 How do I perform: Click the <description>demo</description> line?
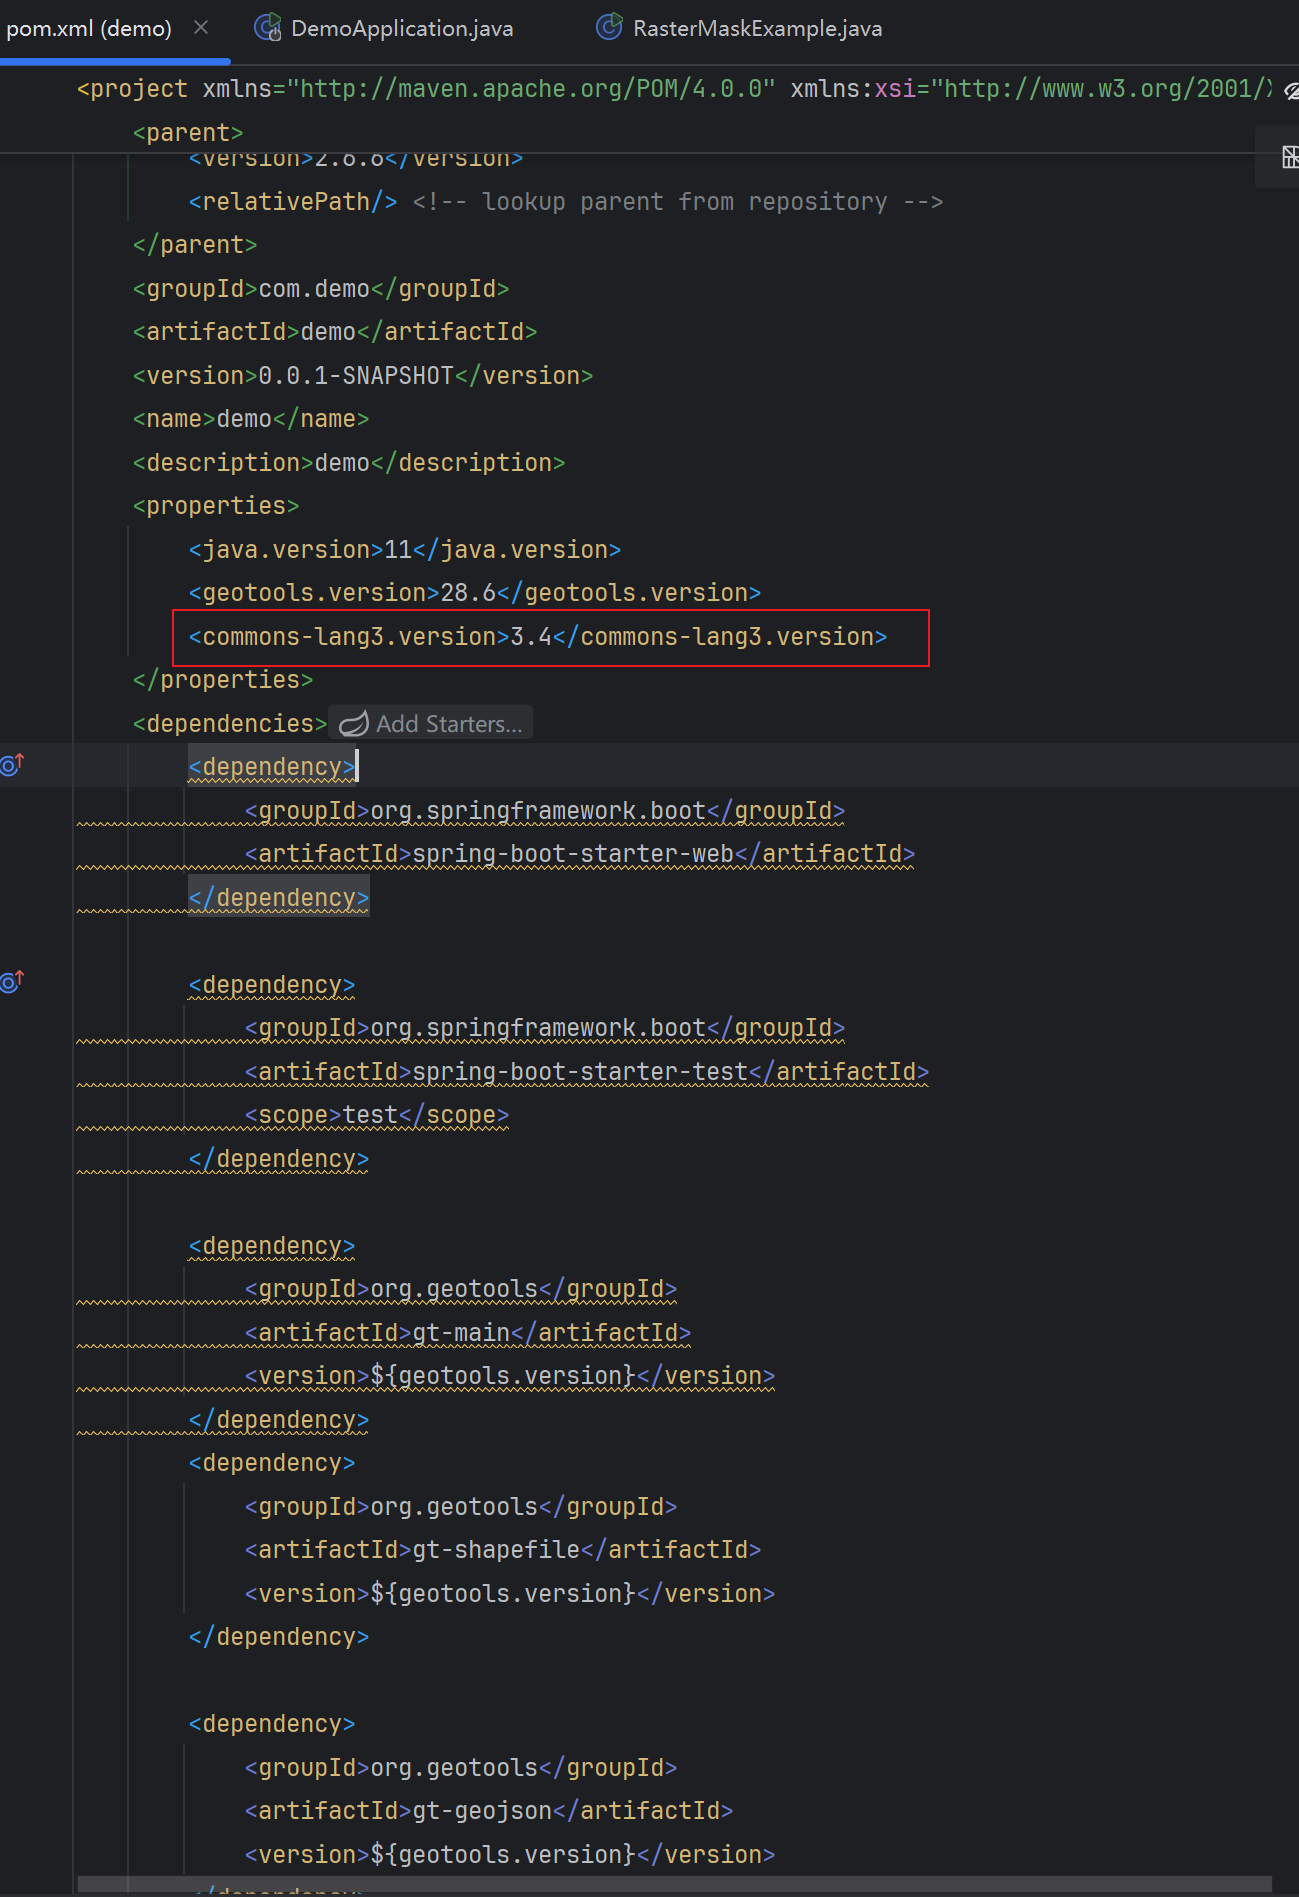tap(349, 463)
